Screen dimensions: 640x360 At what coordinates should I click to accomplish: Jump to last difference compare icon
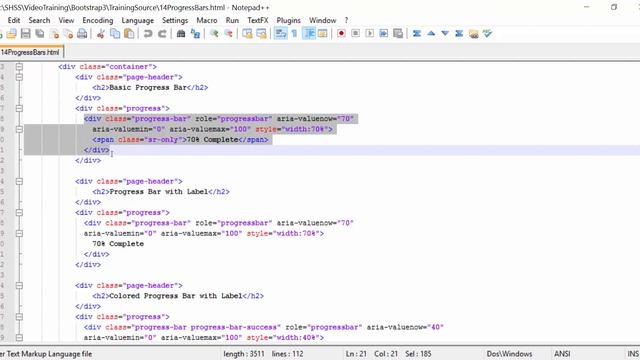(x=459, y=33)
